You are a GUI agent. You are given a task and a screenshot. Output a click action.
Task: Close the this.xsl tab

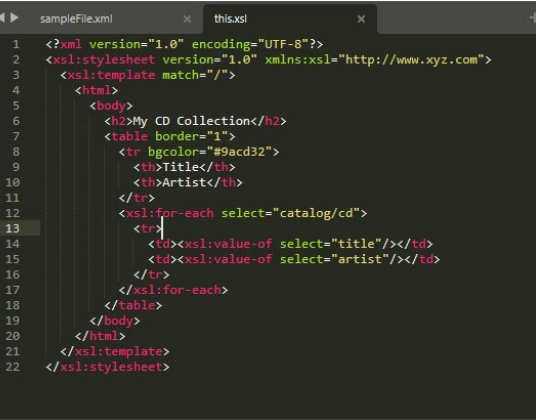pyautogui.click(x=361, y=19)
